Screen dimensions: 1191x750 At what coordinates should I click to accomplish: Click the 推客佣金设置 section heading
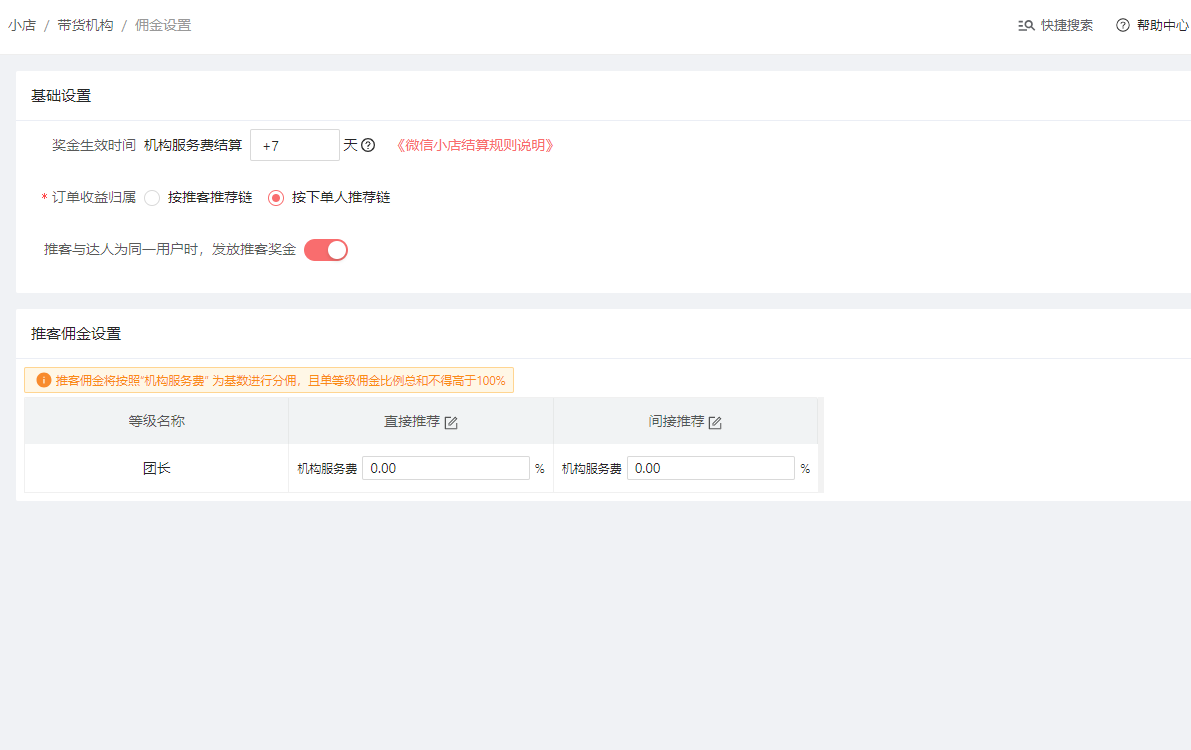76,334
